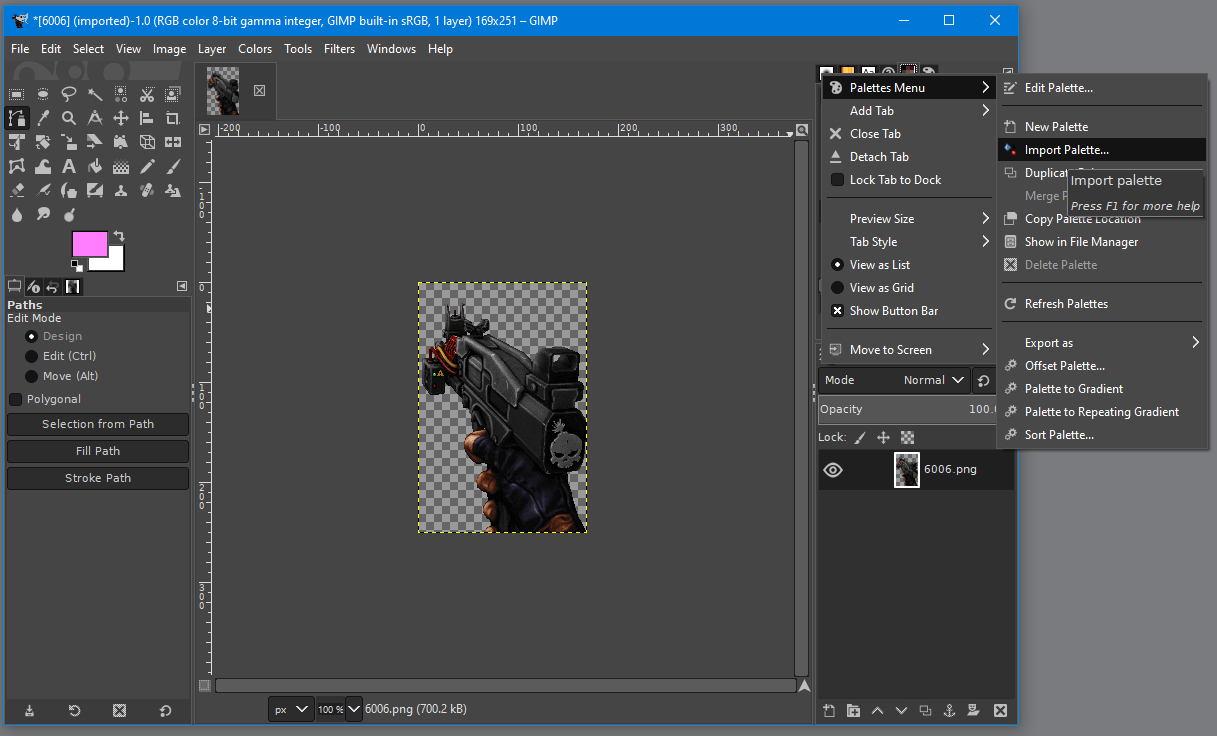Select the Fuzzy Select magic wand tool

pyautogui.click(x=95, y=94)
